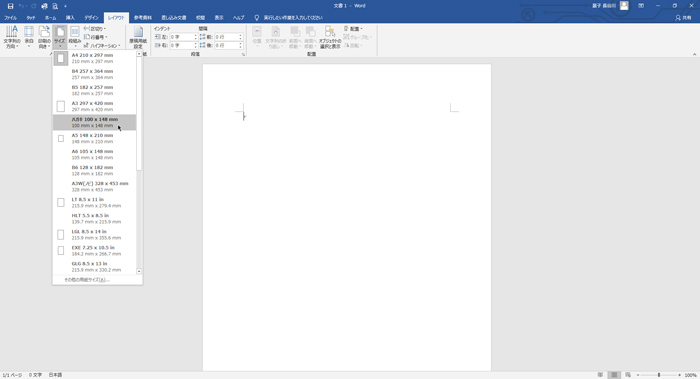
Task: Switch to read mode view in status bar
Action: click(x=600, y=375)
